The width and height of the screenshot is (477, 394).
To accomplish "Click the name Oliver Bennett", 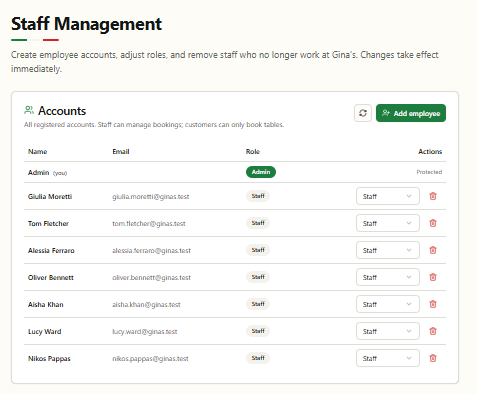I will click(x=51, y=277).
